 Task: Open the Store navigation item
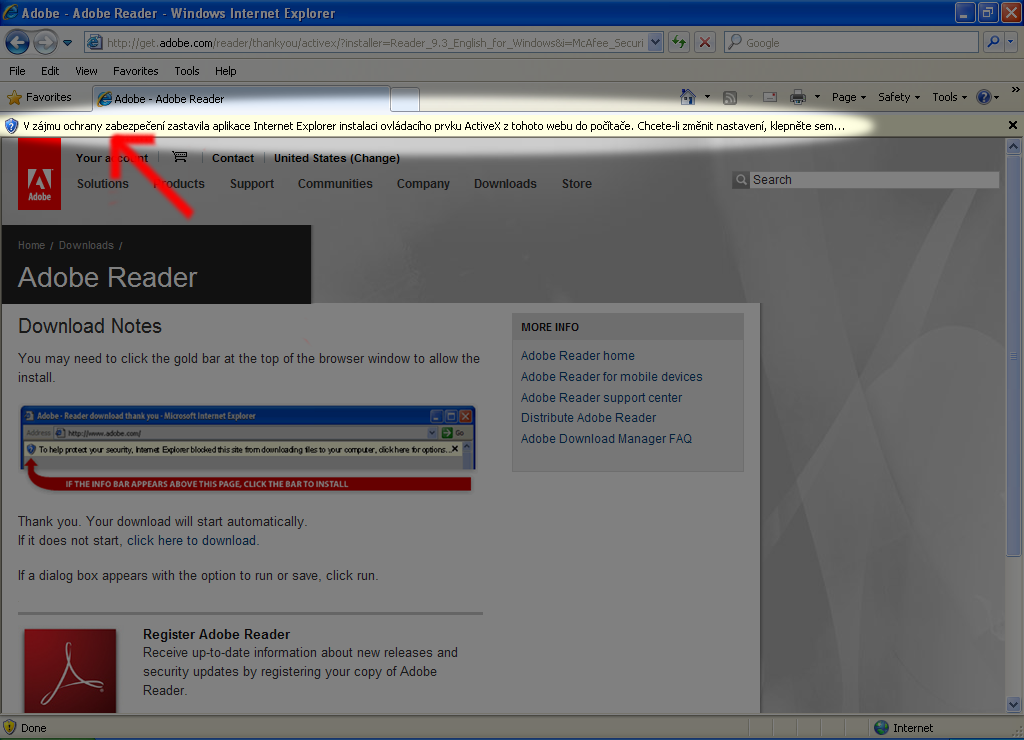577,184
